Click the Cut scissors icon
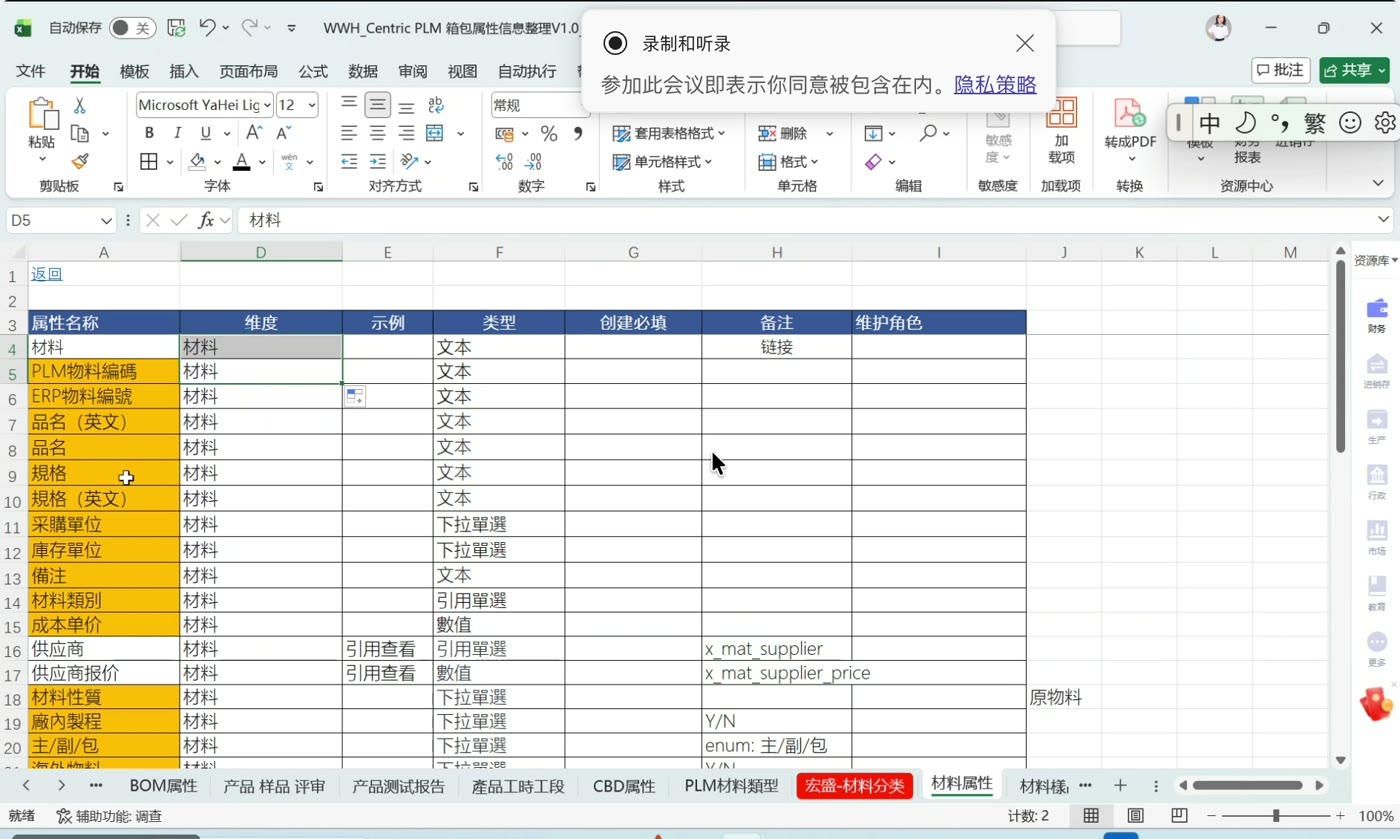Viewport: 1400px width, 839px height. pyautogui.click(x=80, y=106)
